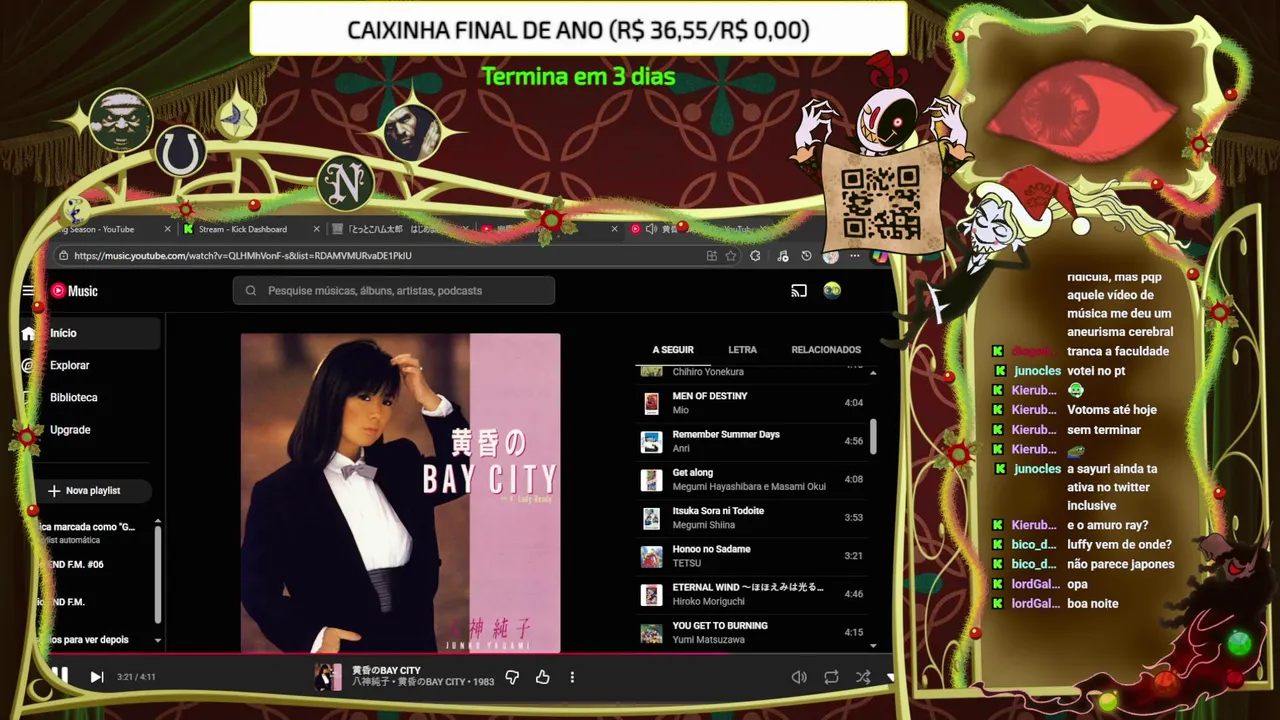The height and width of the screenshot is (720, 1280).
Task: Click the YOU GET TO BURNING thumbnail
Action: click(x=651, y=633)
